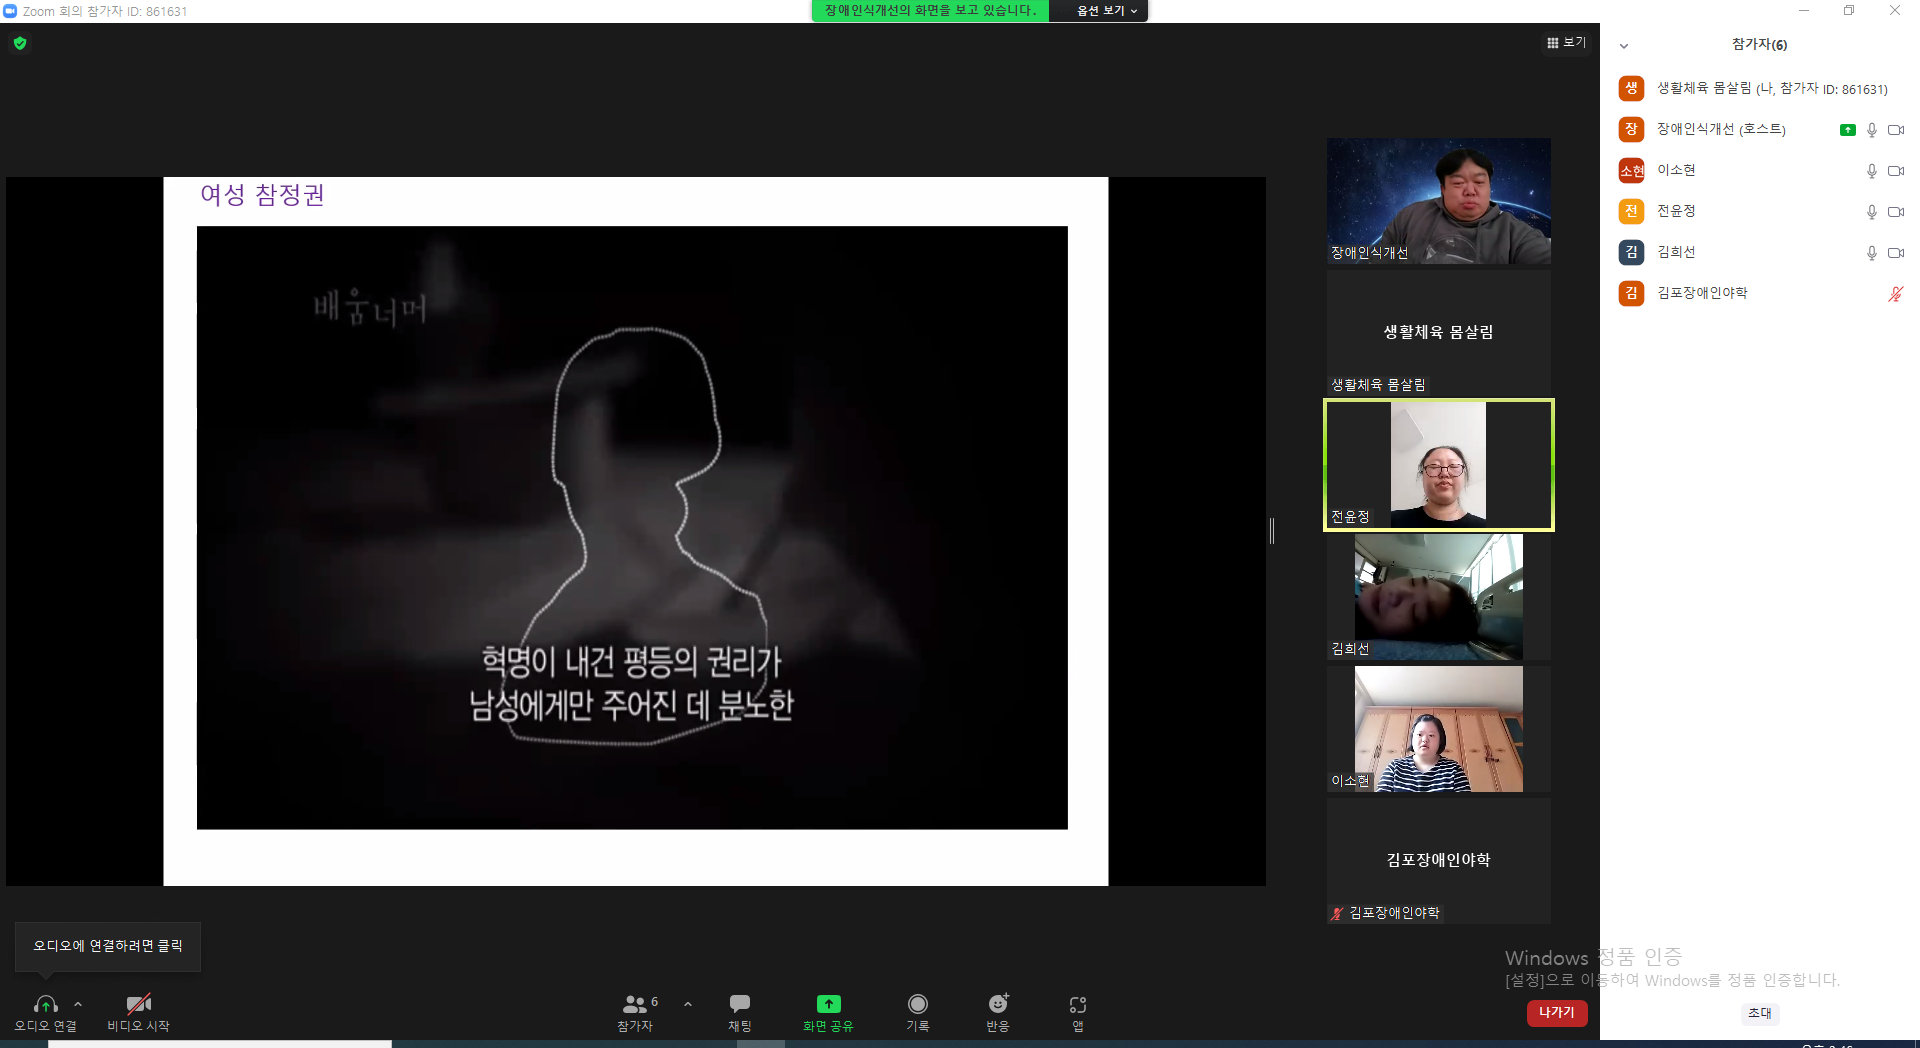1920x1048 pixels.
Task: Click the green screen share (화면 공유) icon
Action: click(828, 1004)
